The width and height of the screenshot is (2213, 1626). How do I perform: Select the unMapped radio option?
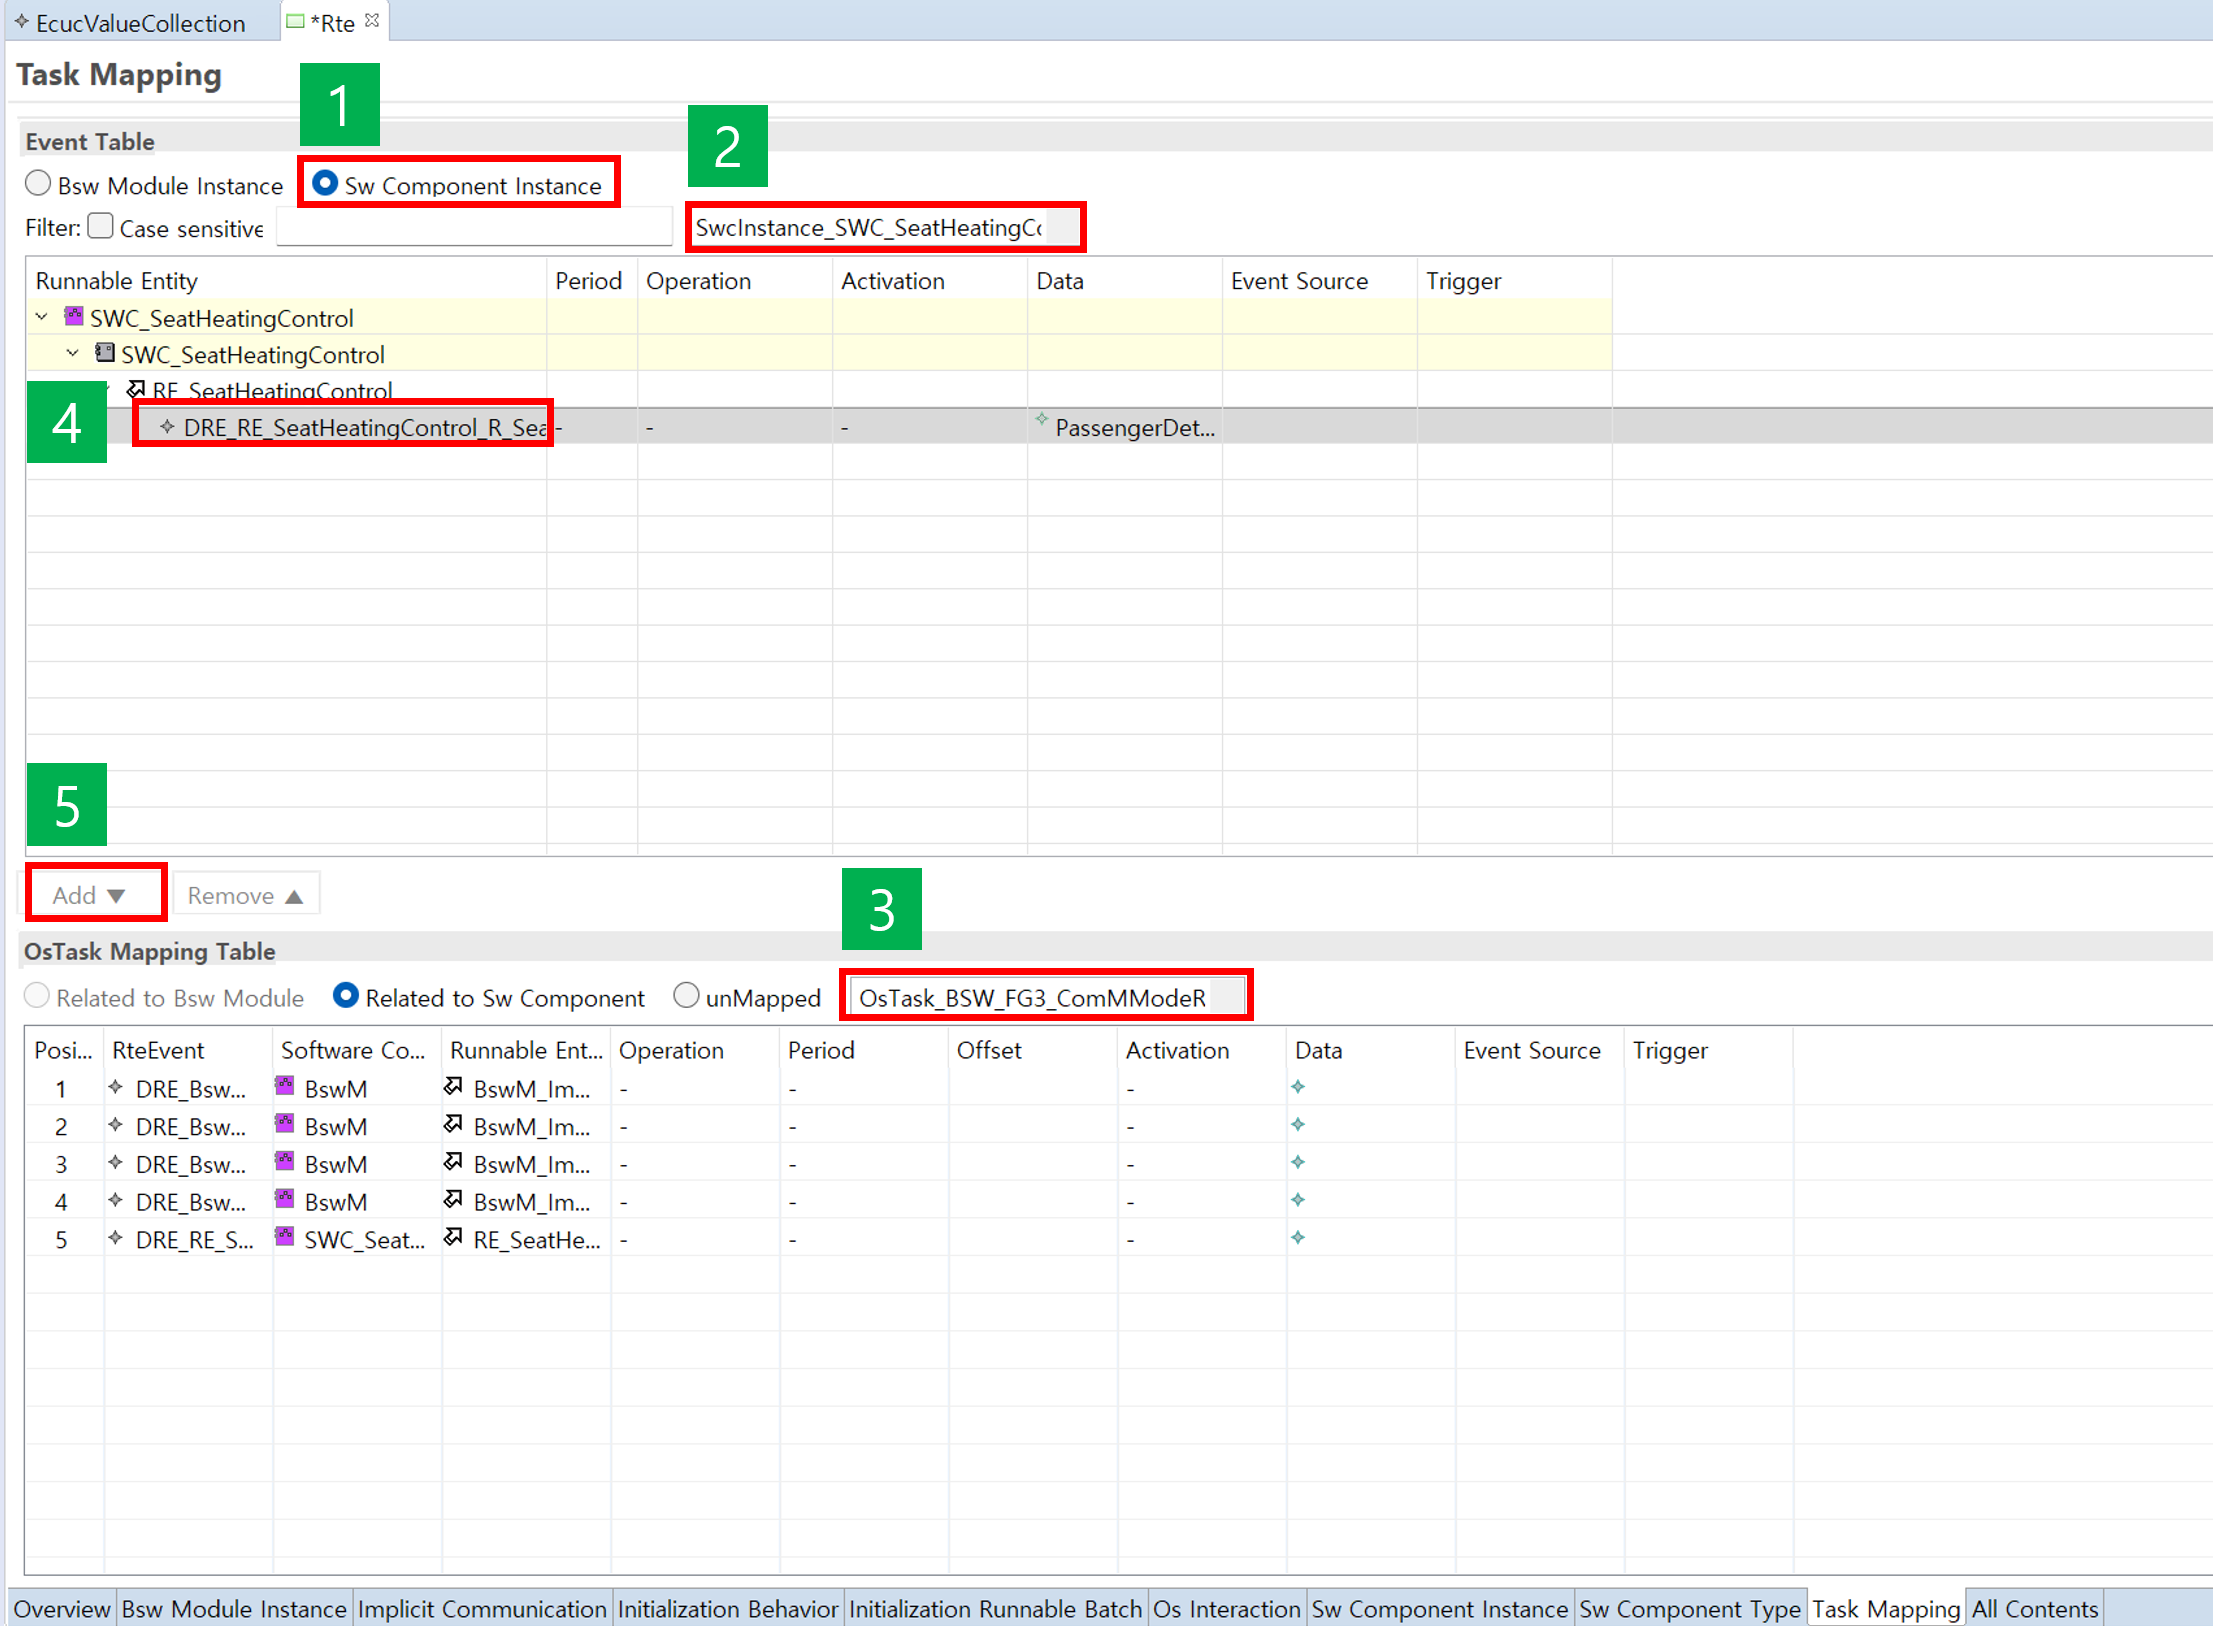pyautogui.click(x=686, y=996)
